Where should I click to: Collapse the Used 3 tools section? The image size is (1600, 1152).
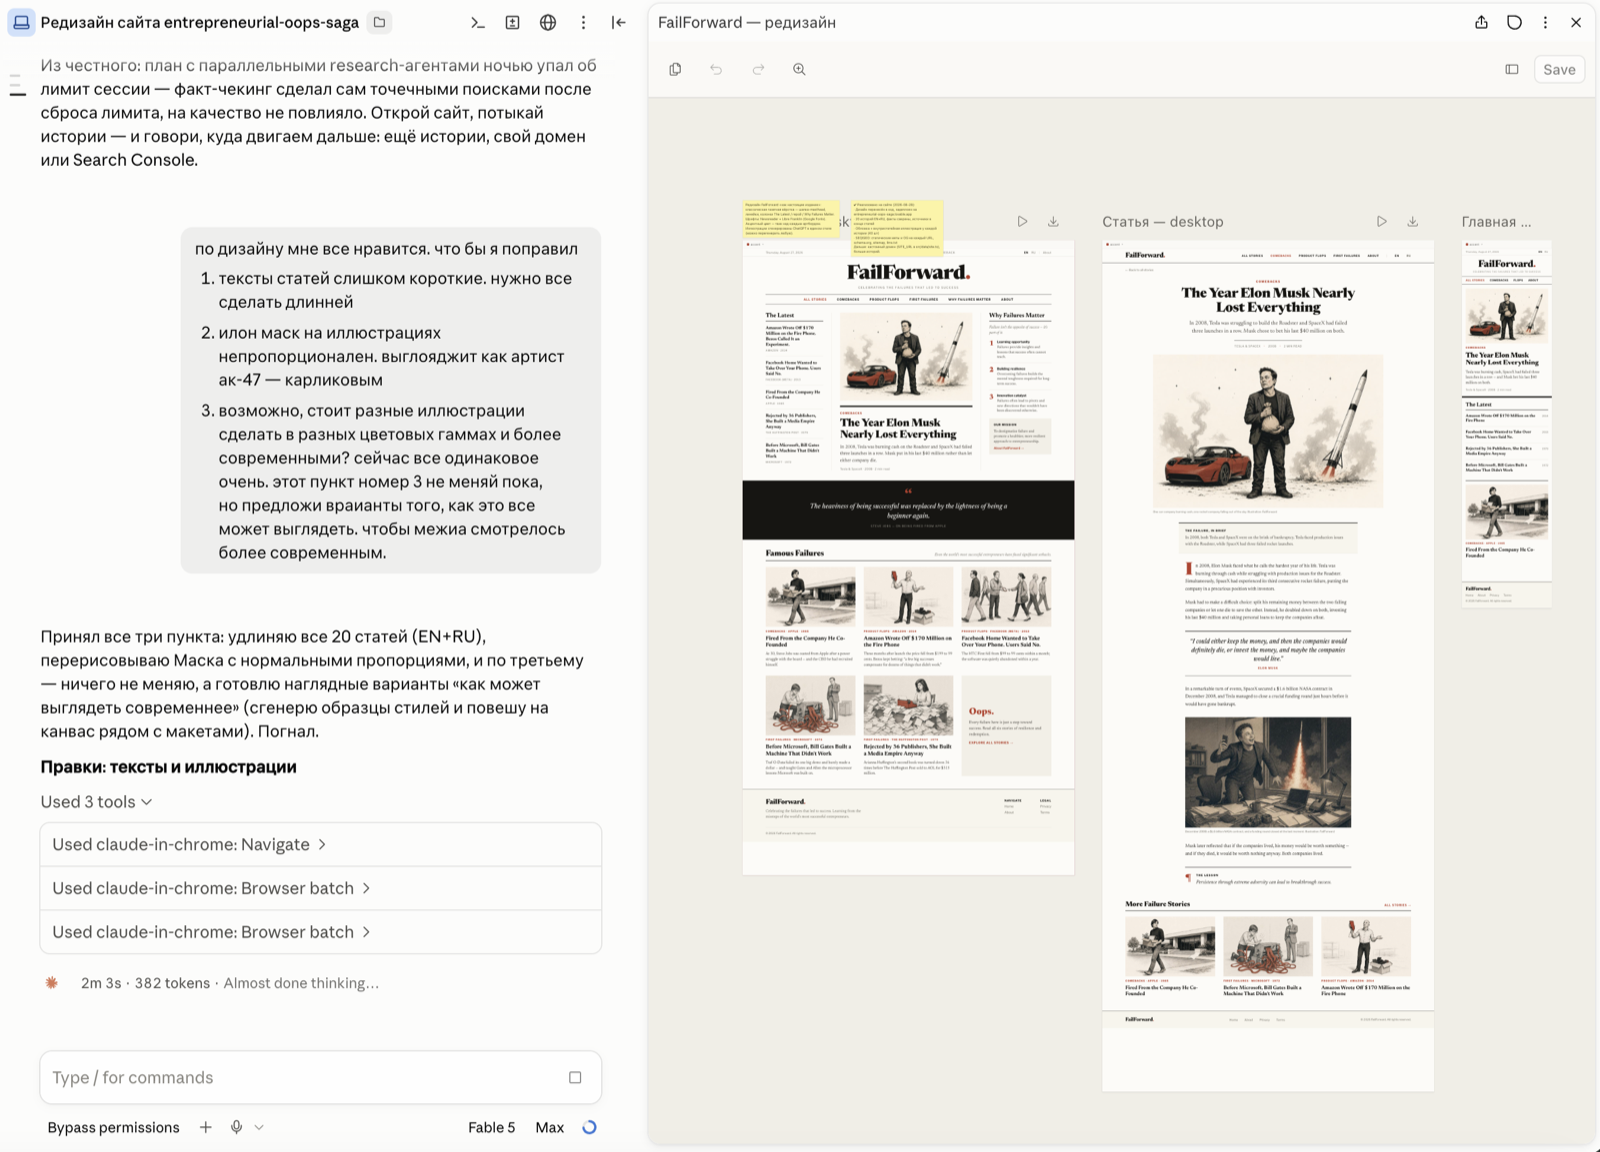pos(96,802)
